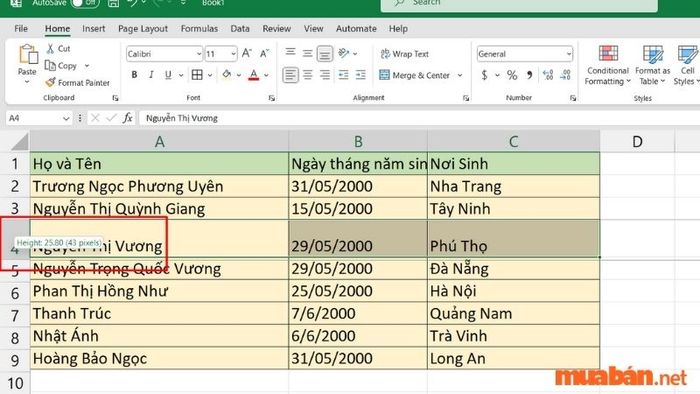Apply Fill Color bucket
The width and height of the screenshot is (700, 394).
point(227,75)
